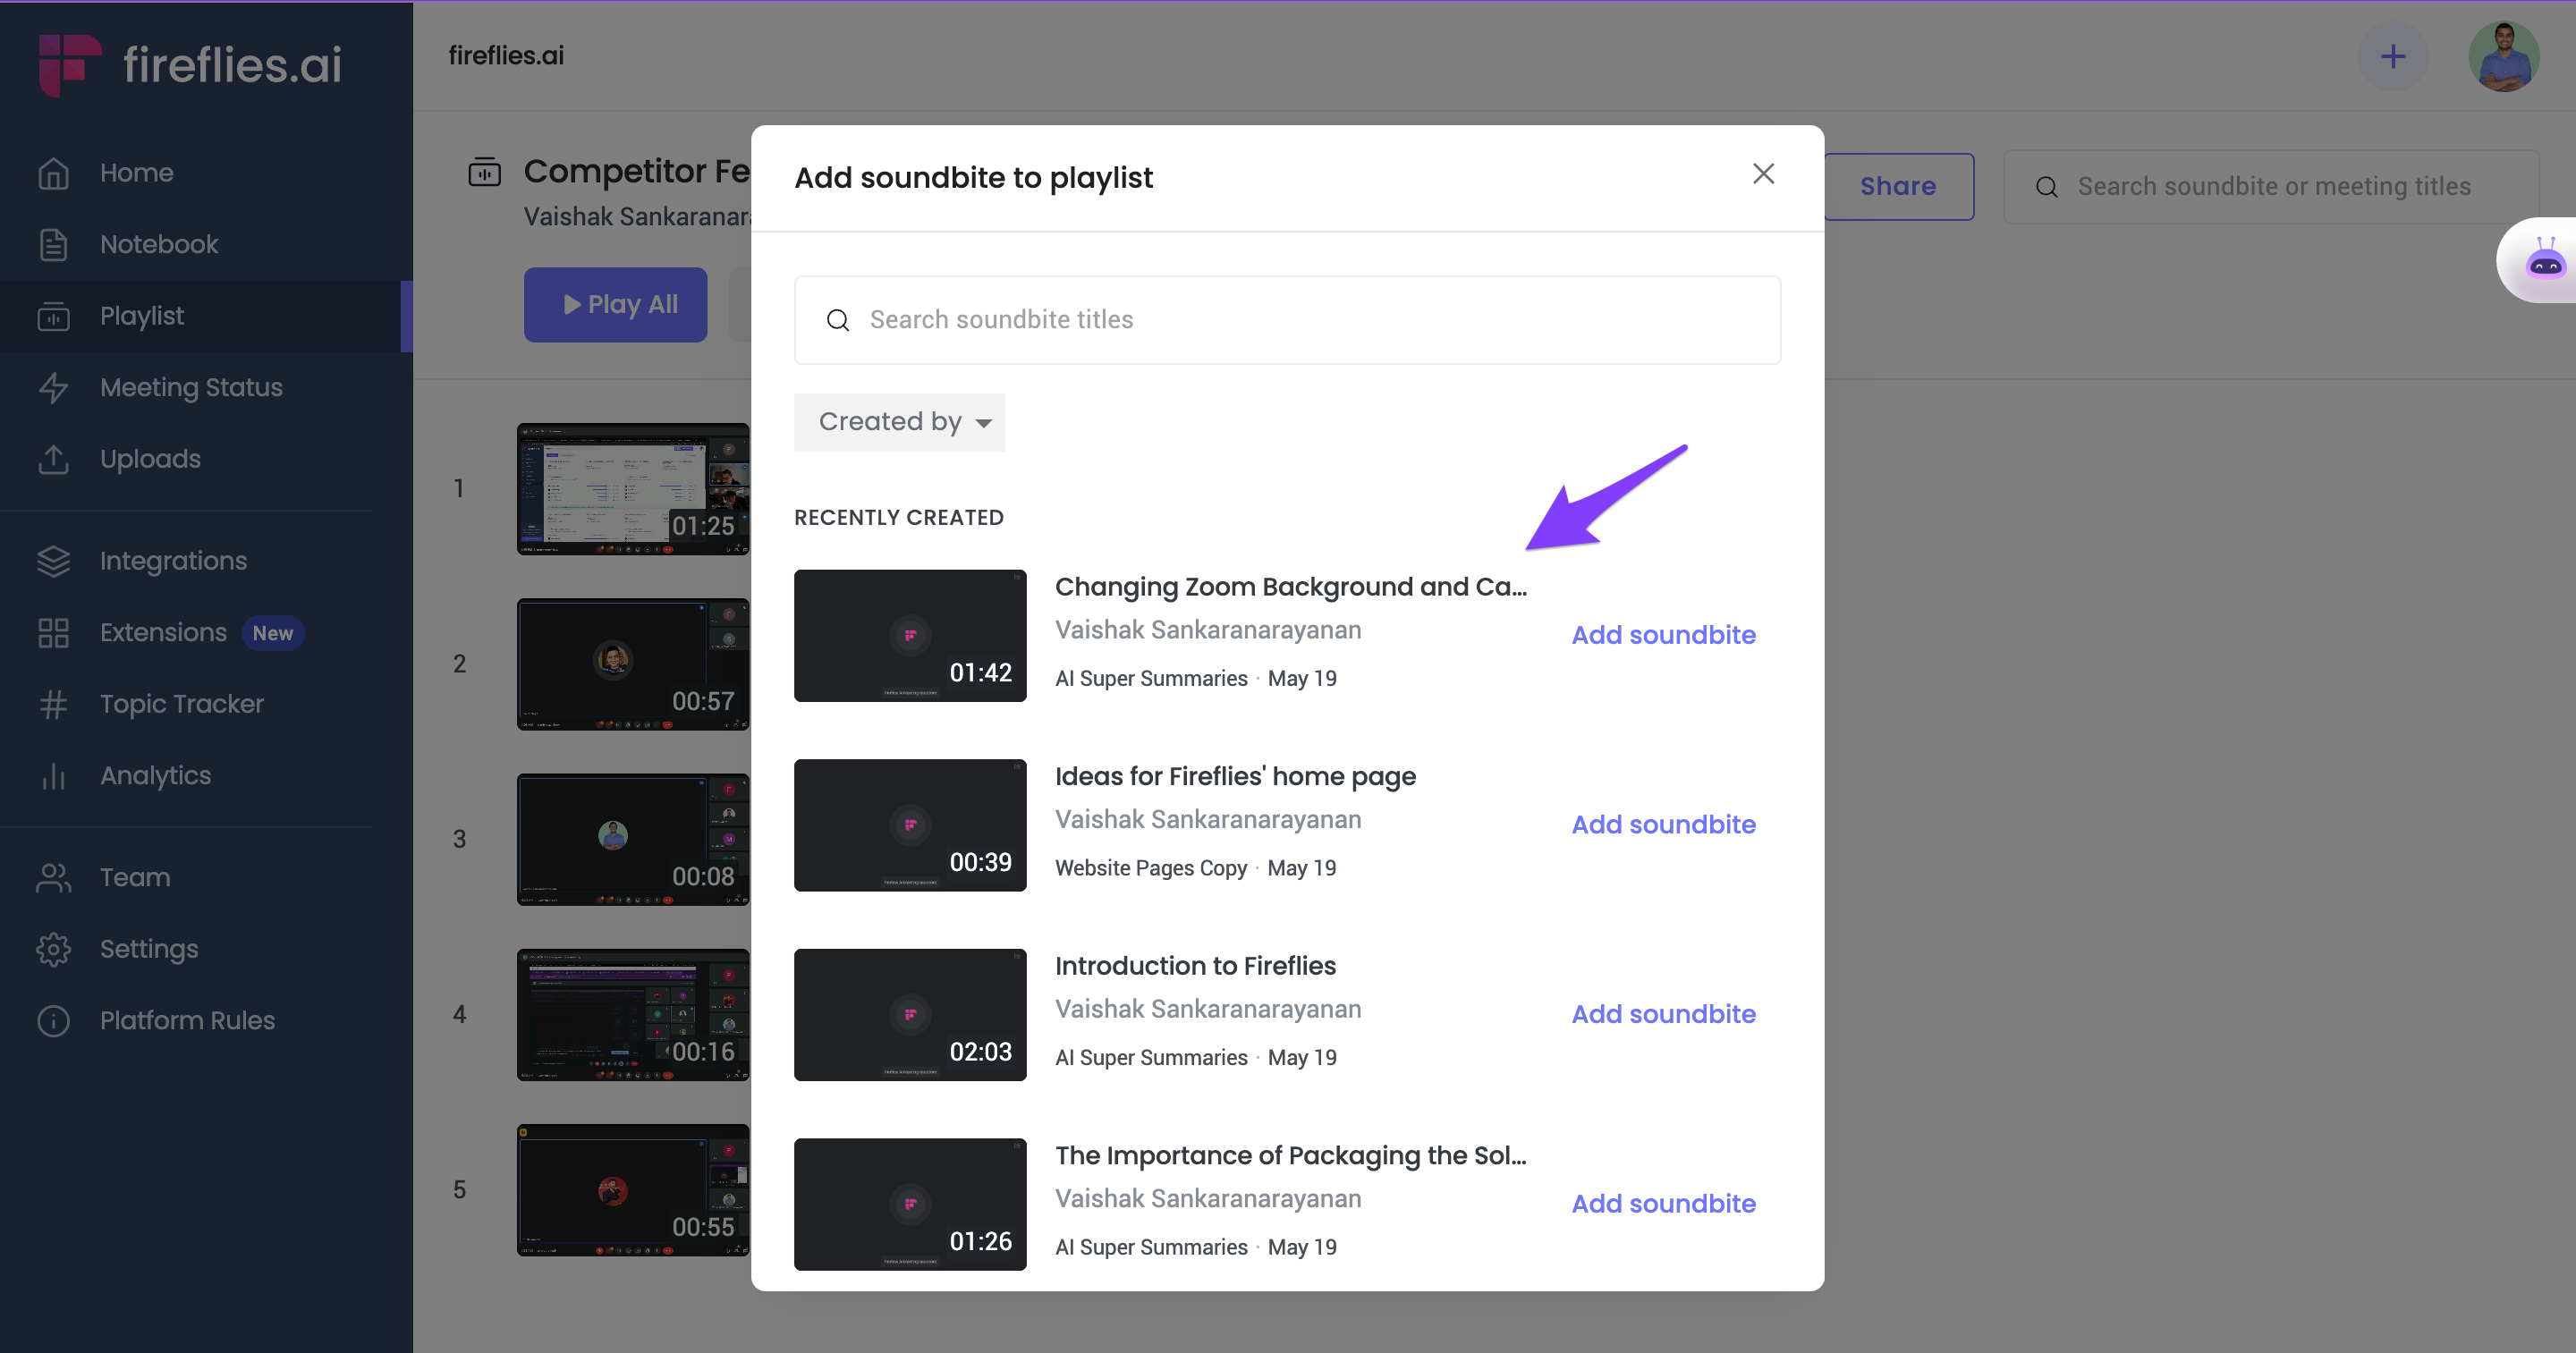Open the Fred assistant bot icon

2545,261
